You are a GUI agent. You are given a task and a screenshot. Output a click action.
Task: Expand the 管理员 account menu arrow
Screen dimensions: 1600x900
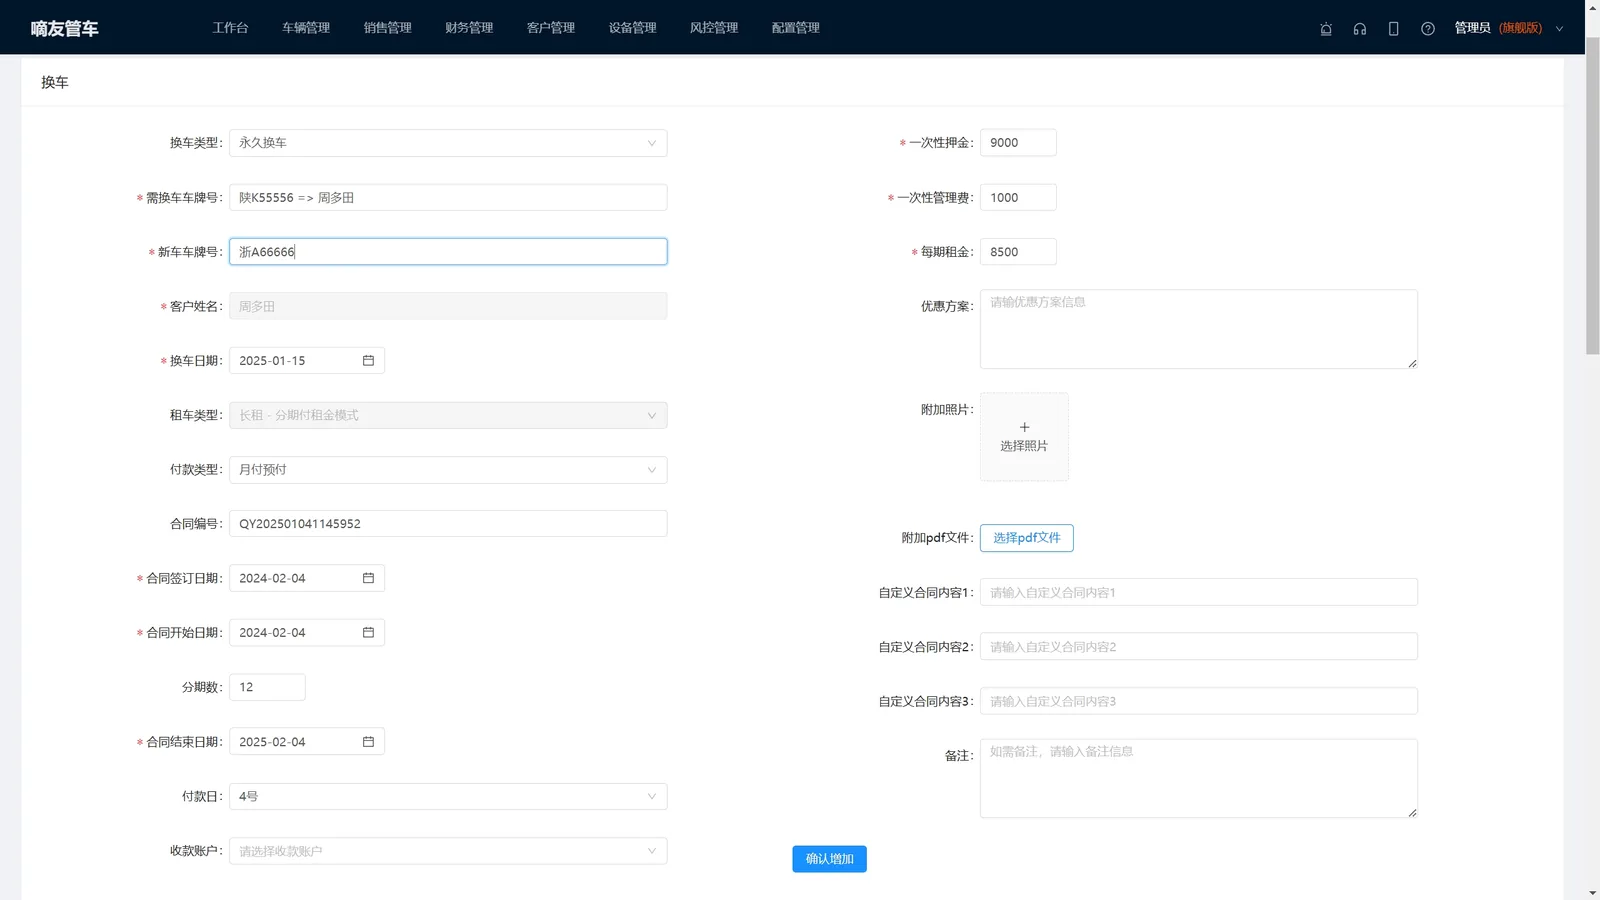(1559, 29)
